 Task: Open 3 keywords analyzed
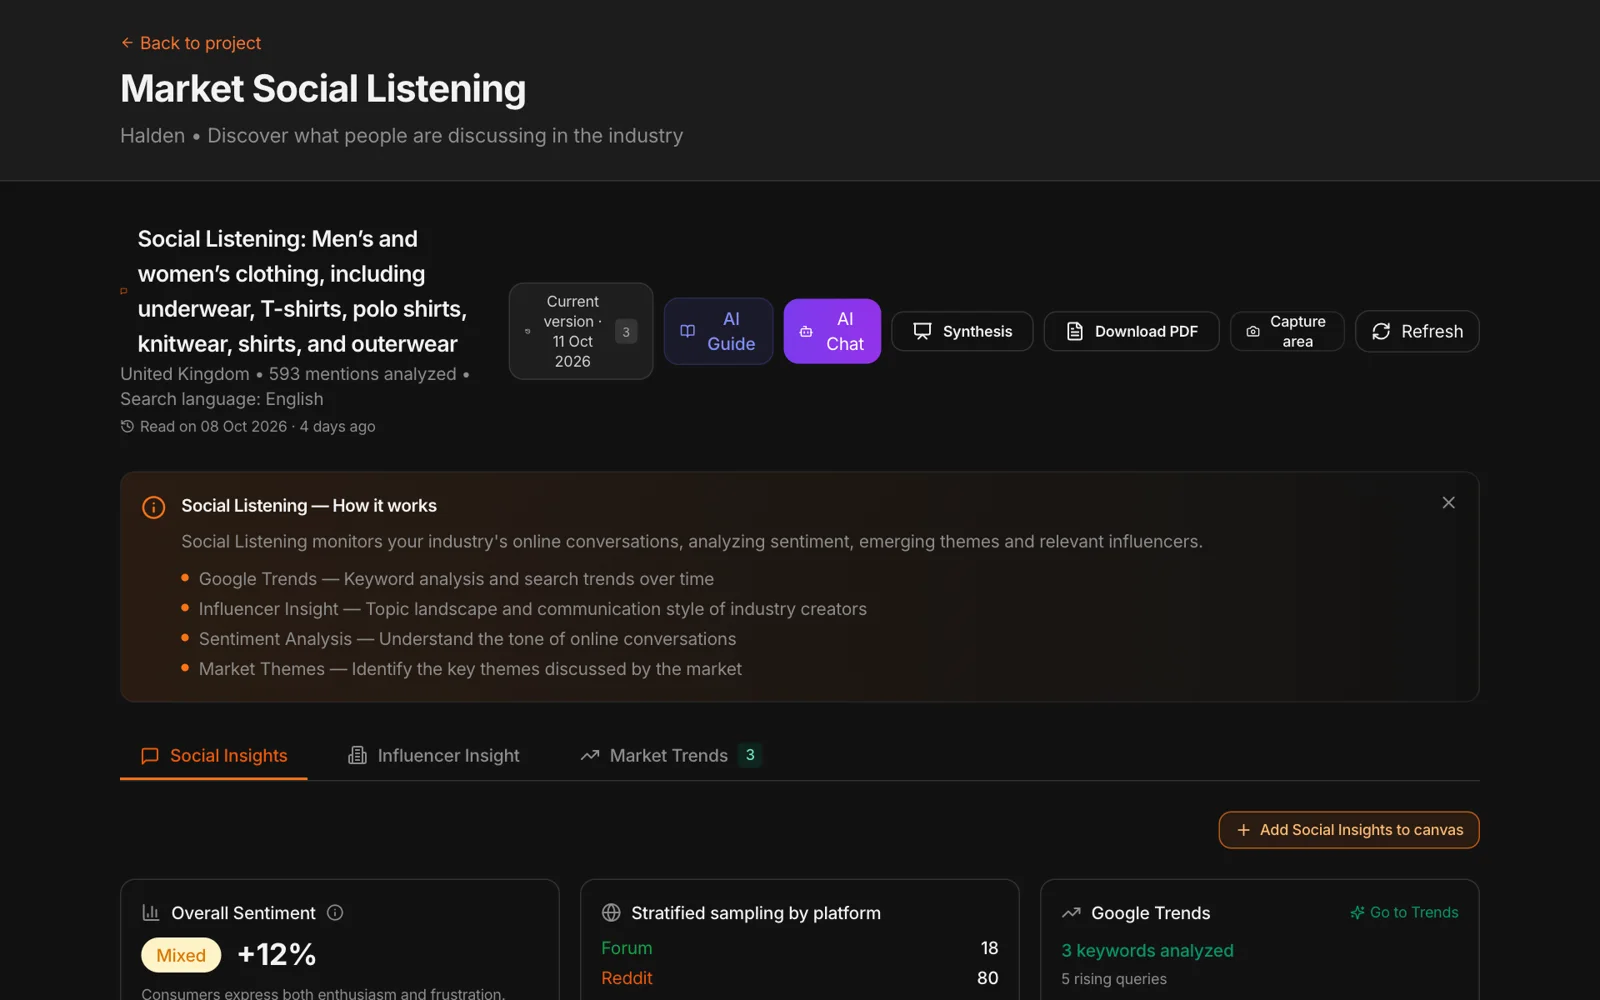coord(1147,951)
